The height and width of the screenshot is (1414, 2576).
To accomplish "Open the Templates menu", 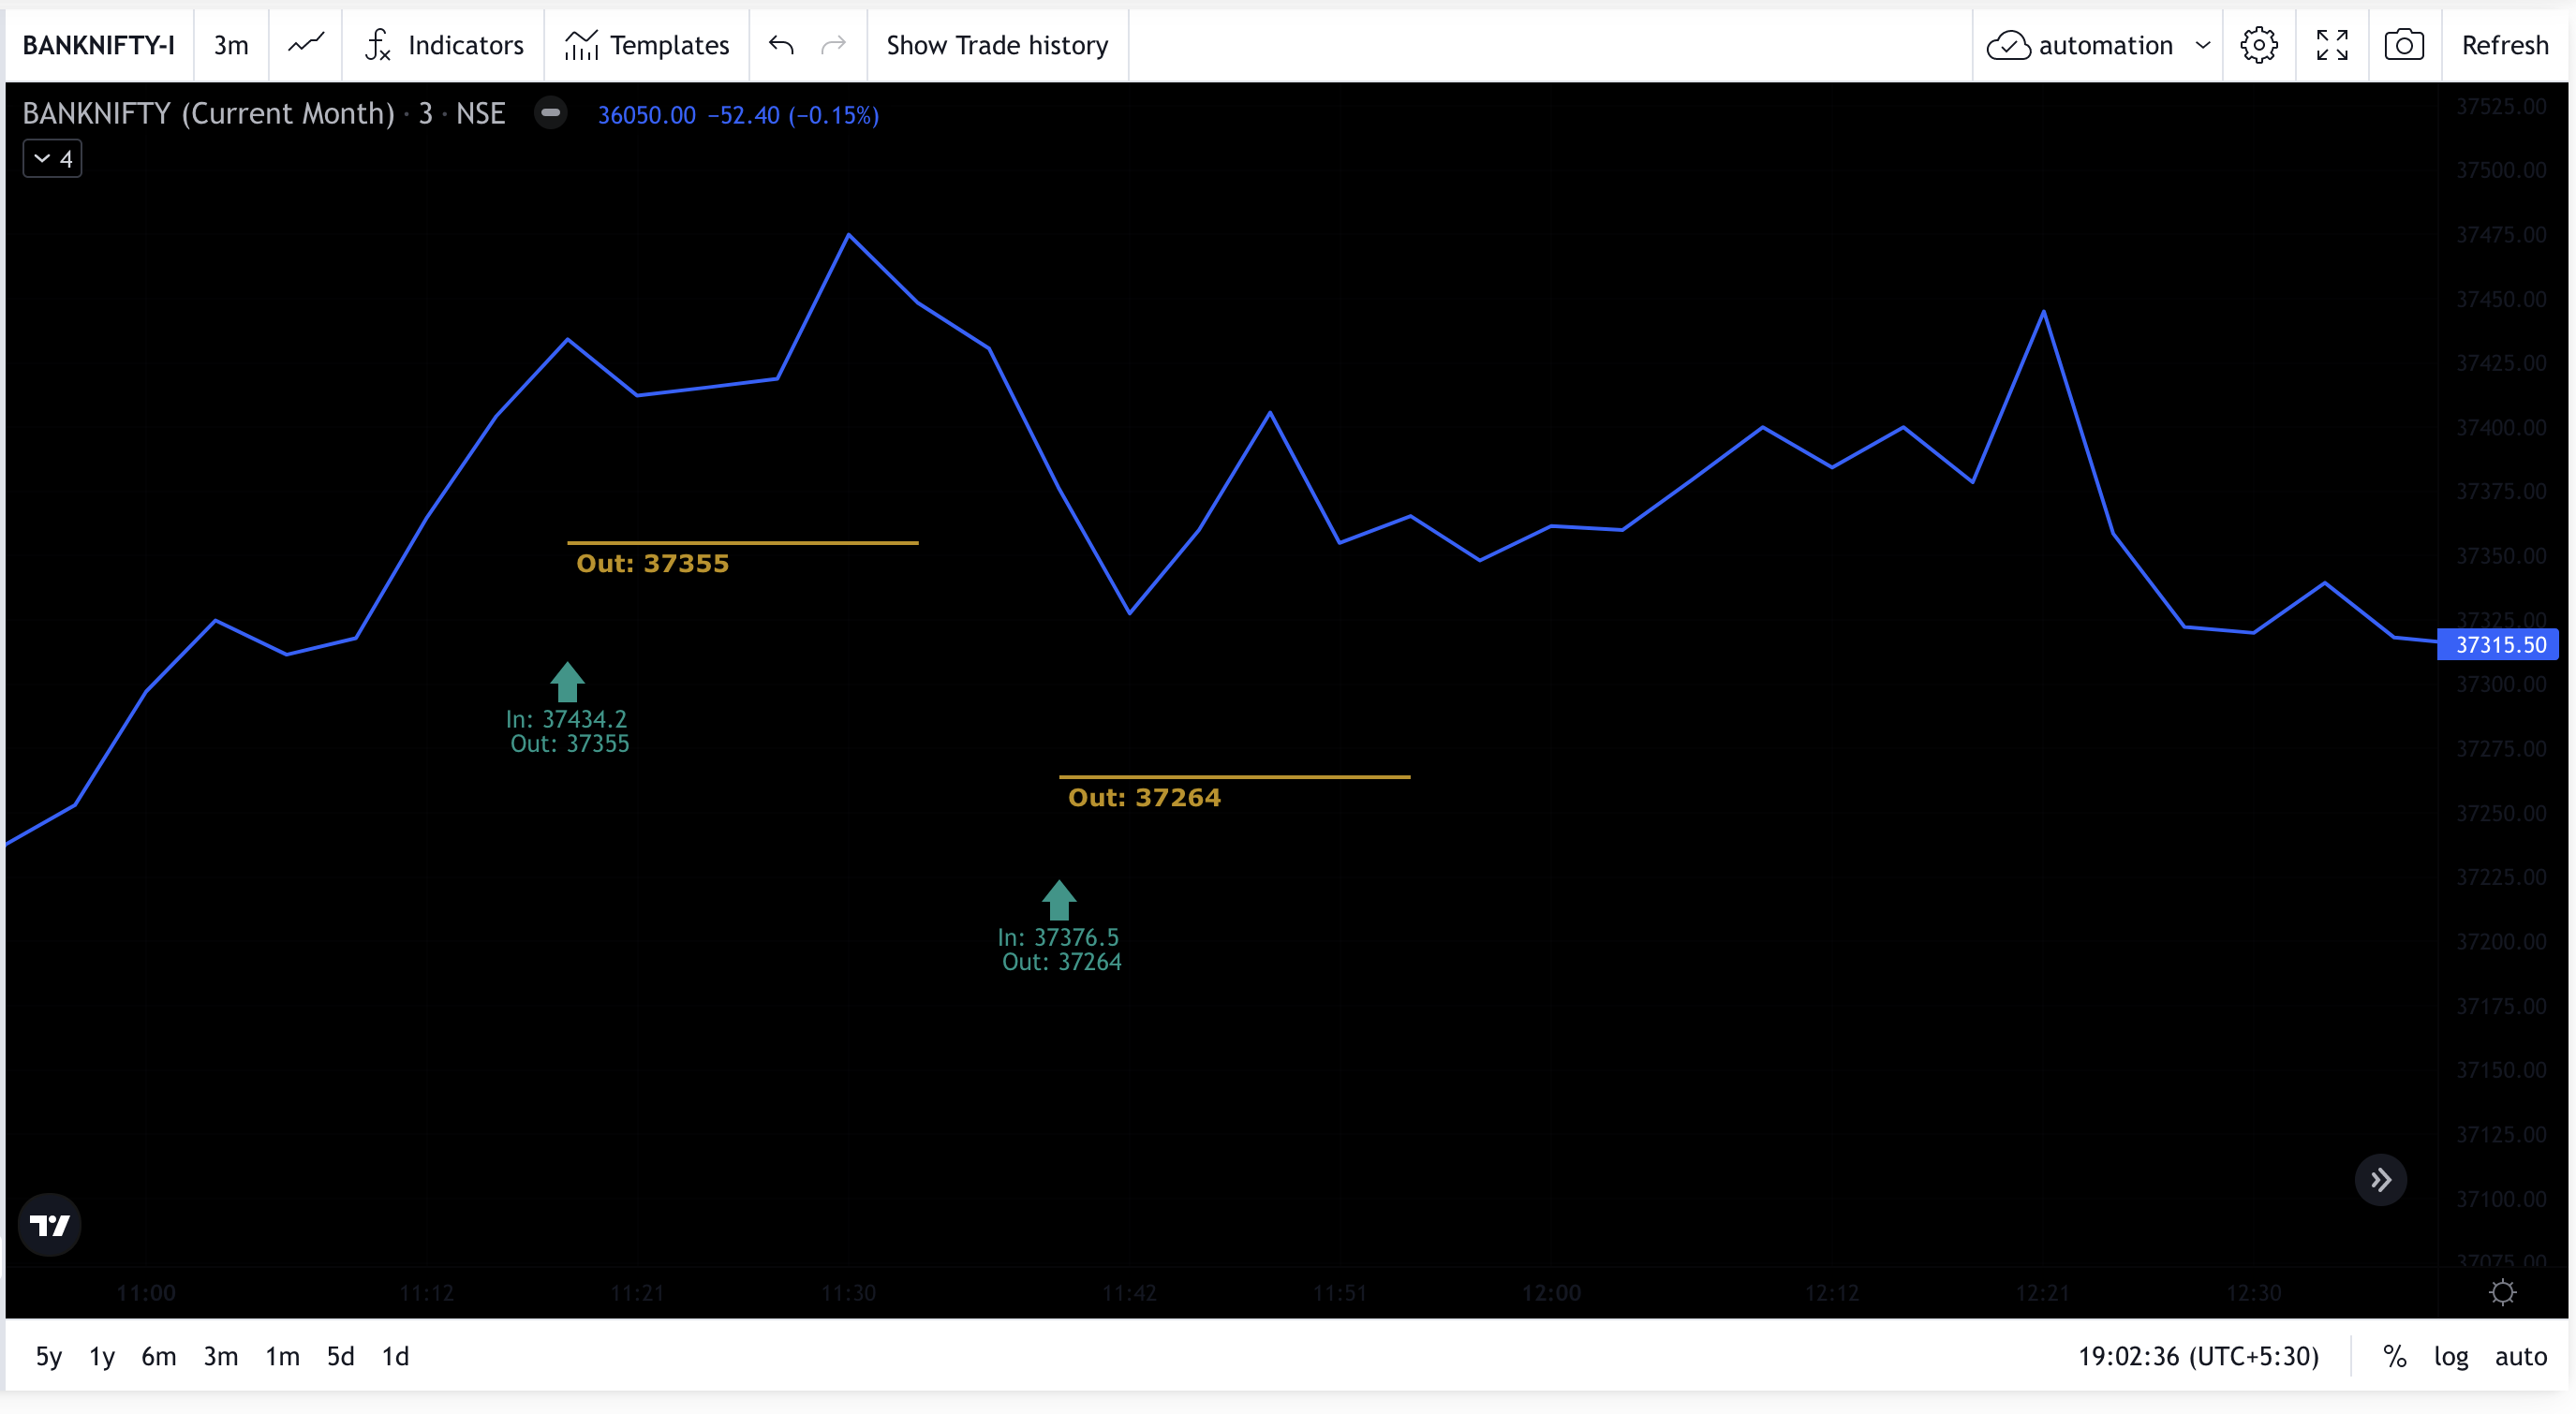I will coord(647,45).
